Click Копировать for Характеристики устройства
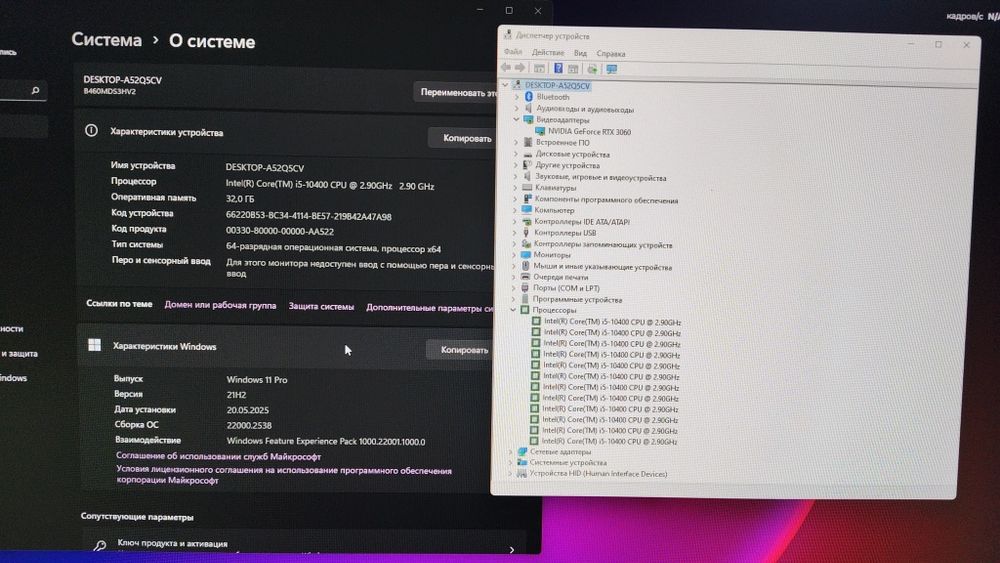The width and height of the screenshot is (1000, 563). pos(467,138)
